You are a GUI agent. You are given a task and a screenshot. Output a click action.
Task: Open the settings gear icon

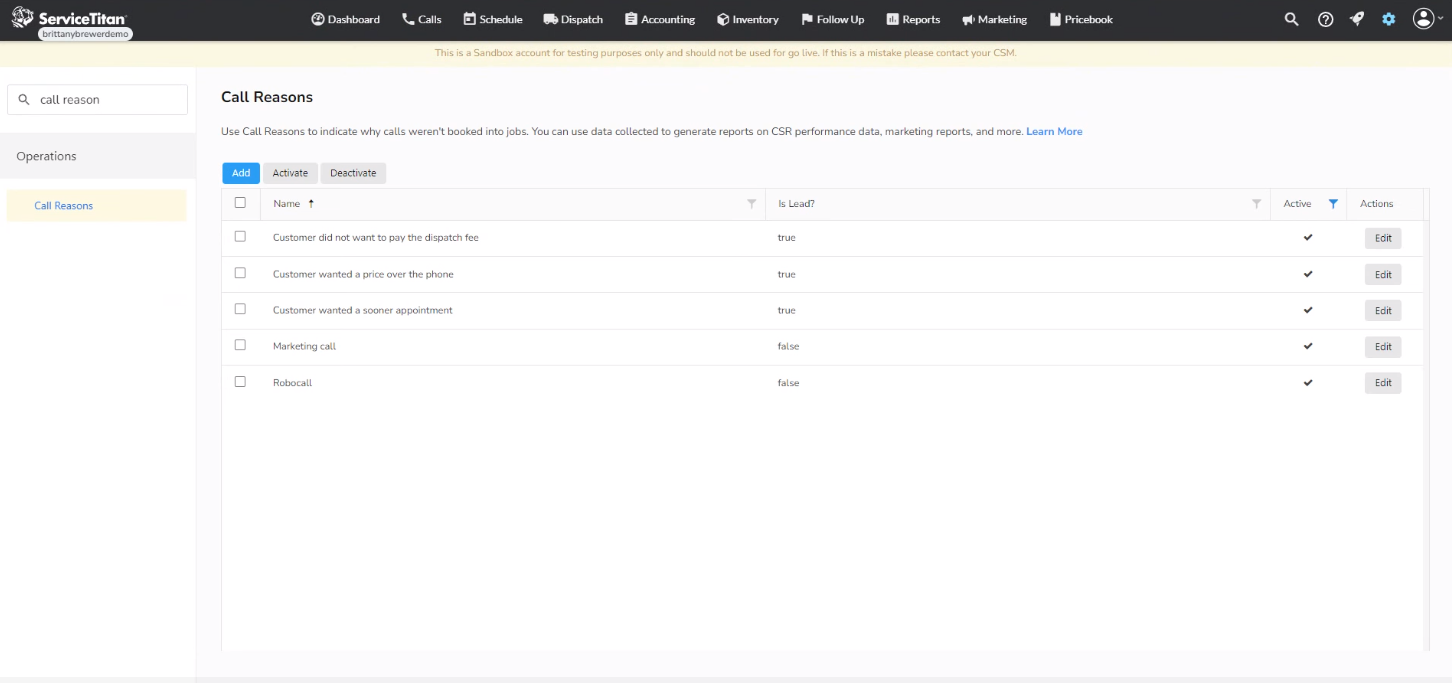coord(1388,19)
